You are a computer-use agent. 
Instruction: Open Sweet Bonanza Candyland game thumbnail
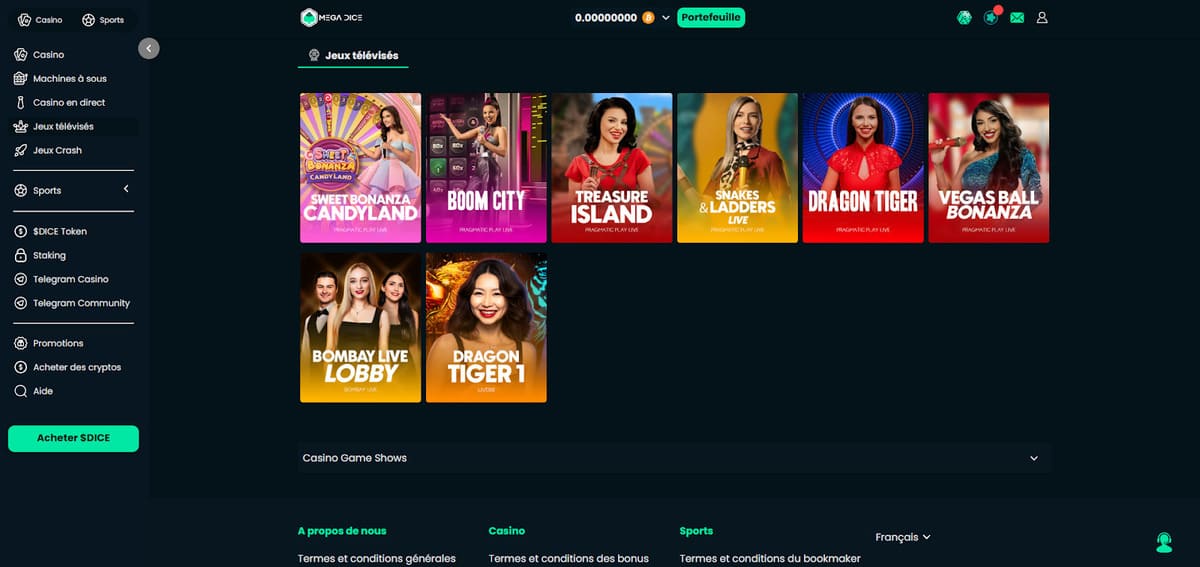(x=360, y=168)
